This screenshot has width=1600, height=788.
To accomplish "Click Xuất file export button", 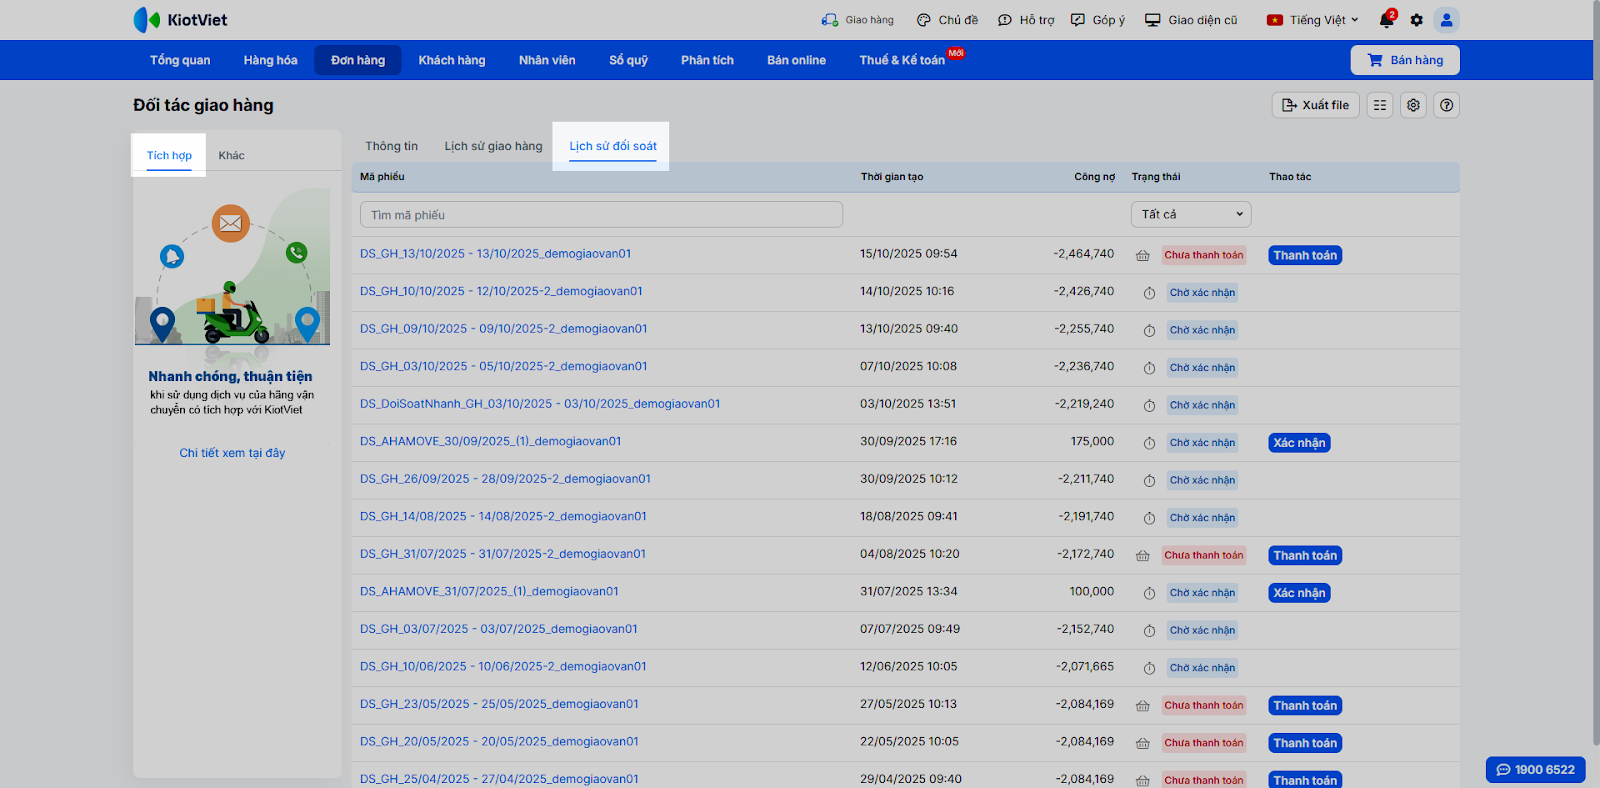I will [x=1315, y=105].
